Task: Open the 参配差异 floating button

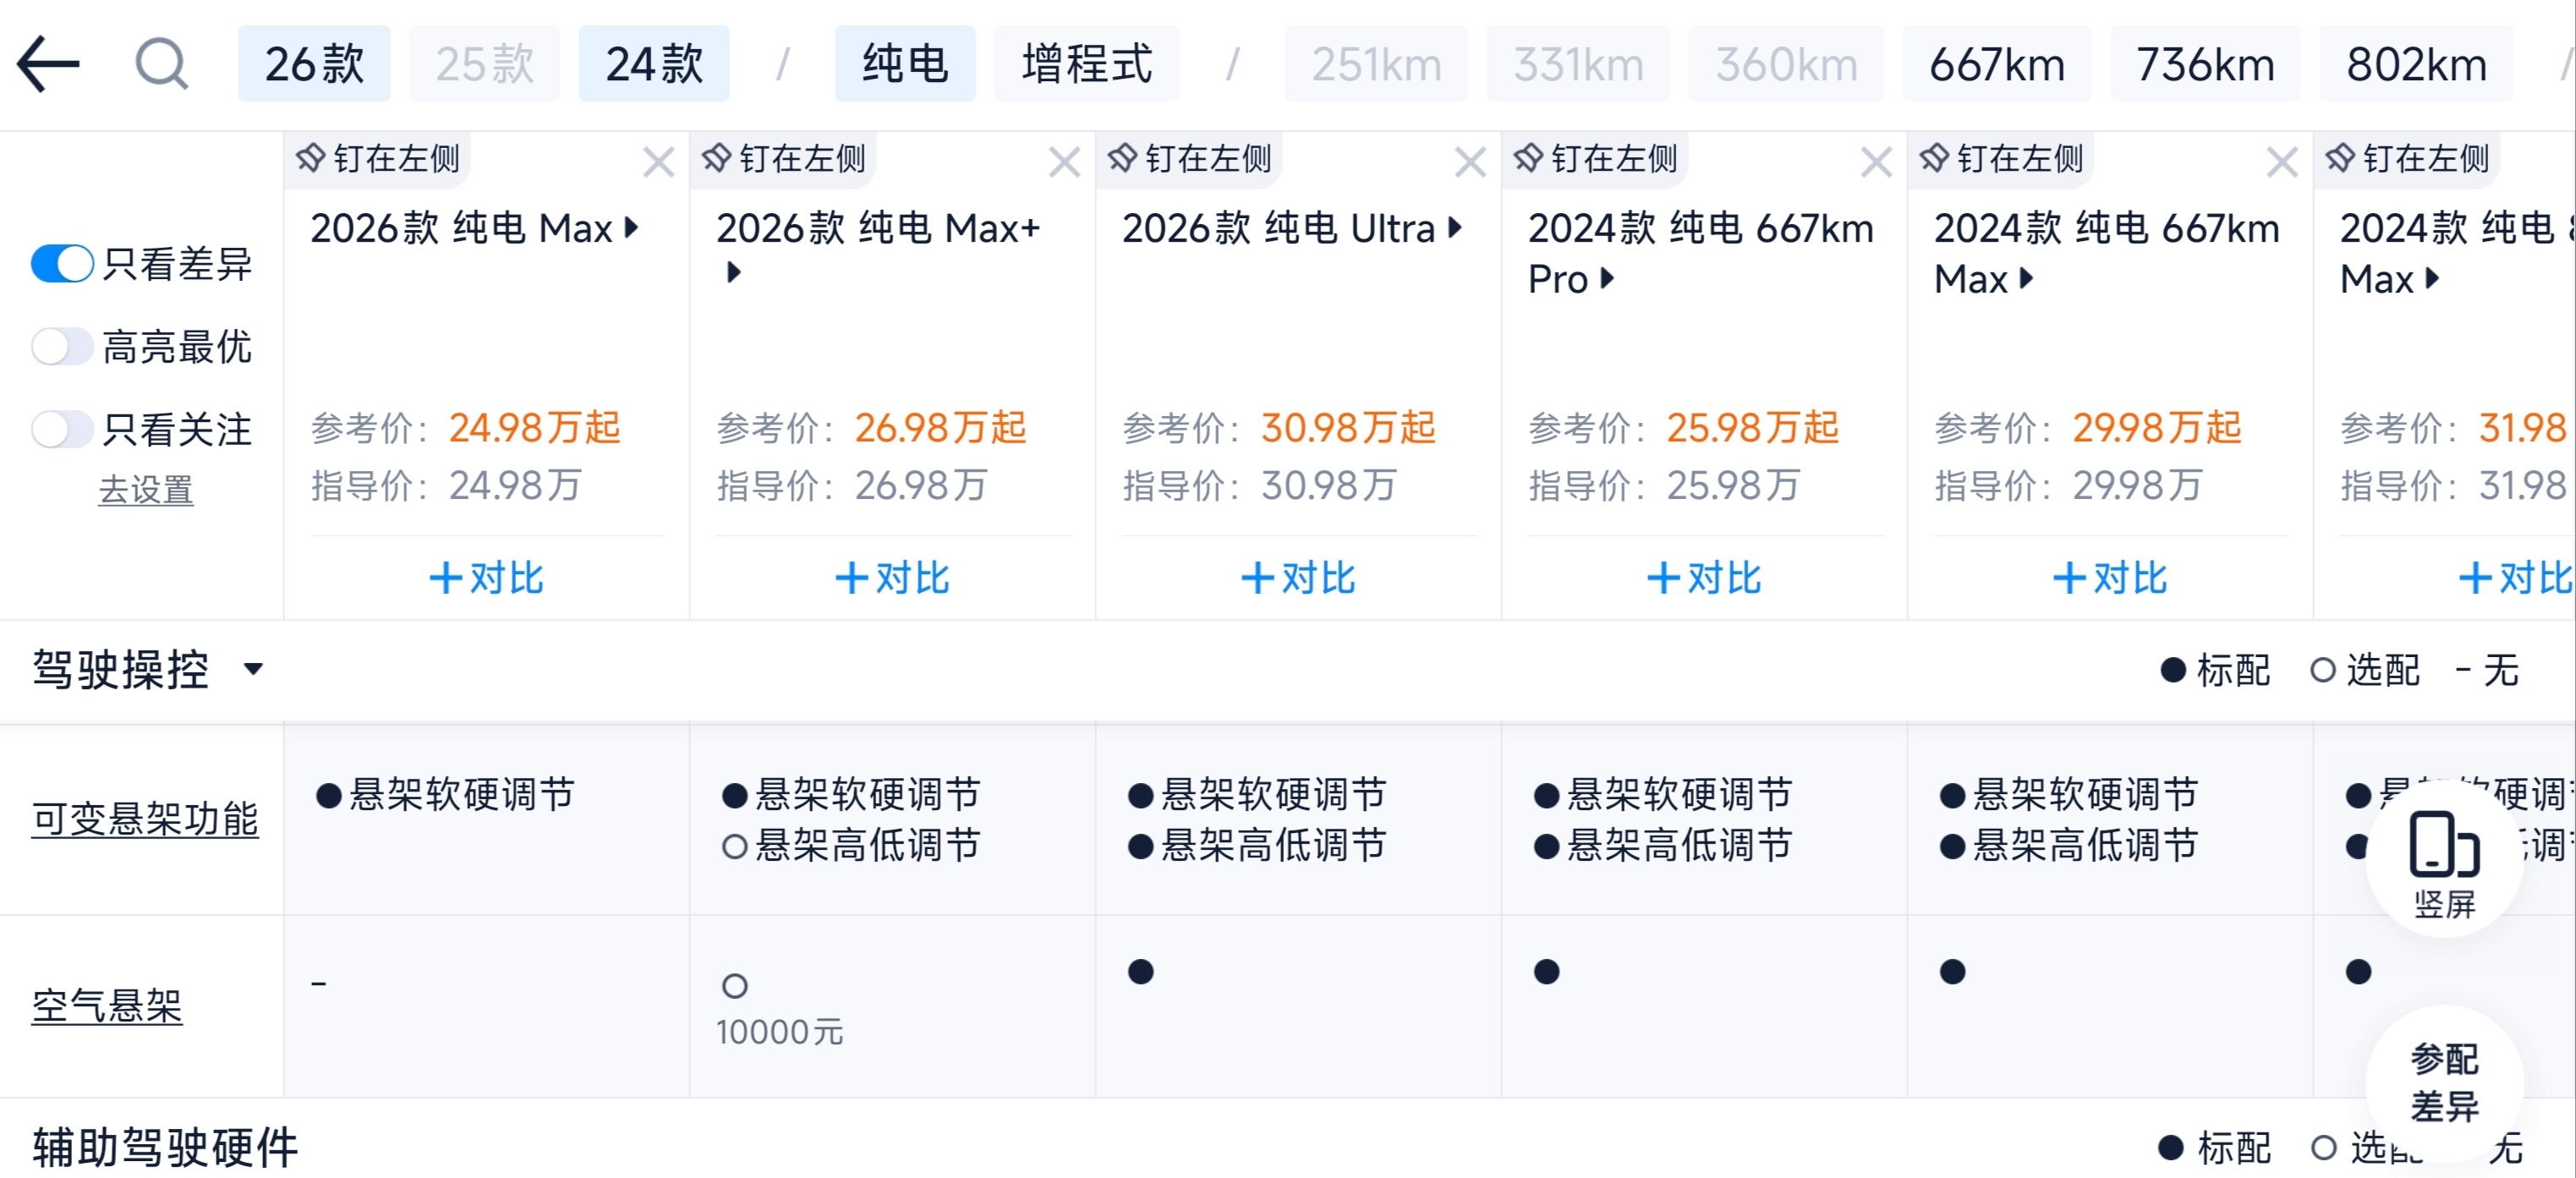Action: 2444,1083
